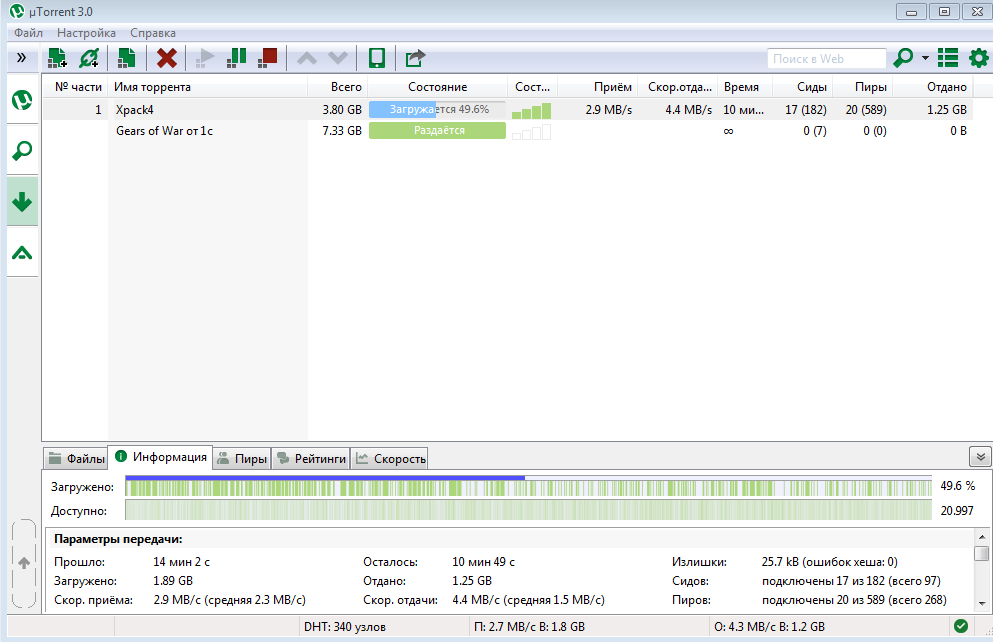
Task: Click the Create New Torrent icon
Action: point(127,58)
